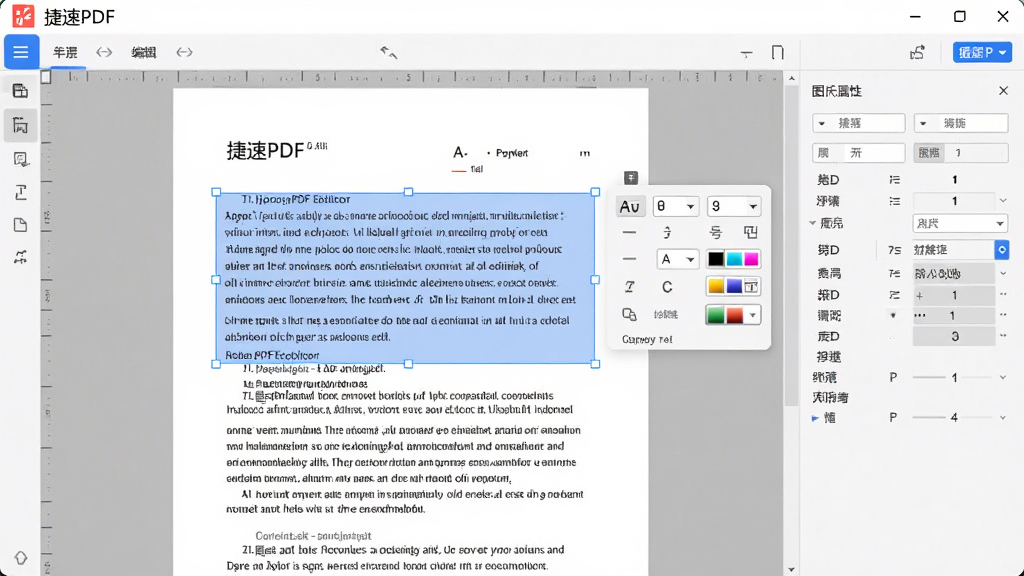Open the font size dropdown showing 8
The image size is (1024, 576).
[x=675, y=206]
